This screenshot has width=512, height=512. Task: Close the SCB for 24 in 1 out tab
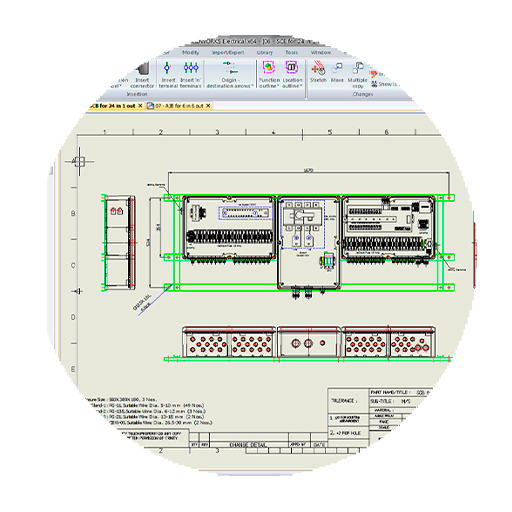click(140, 106)
